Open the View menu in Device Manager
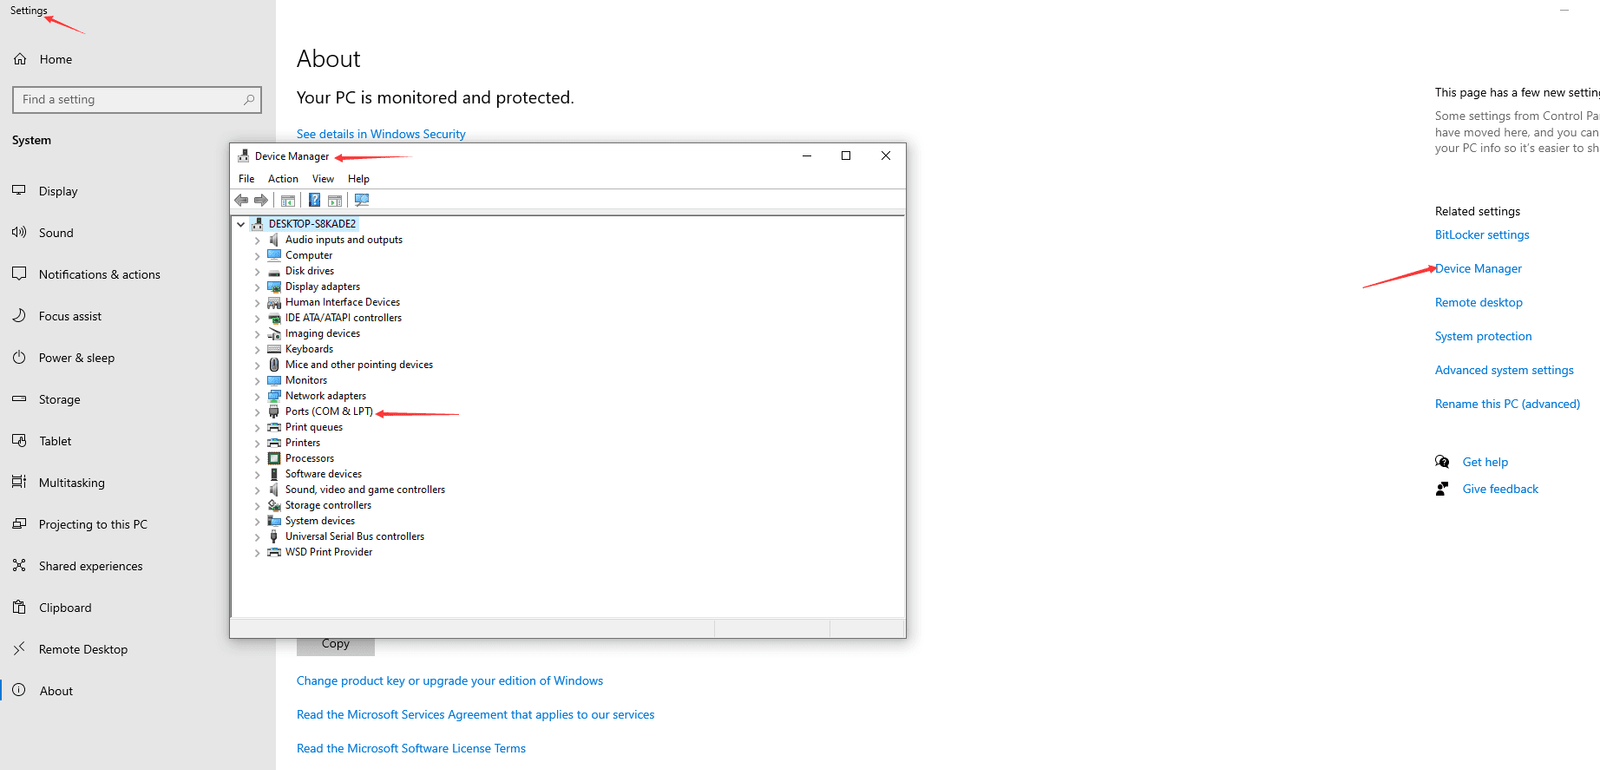Viewport: 1600px width, 770px height. click(323, 179)
